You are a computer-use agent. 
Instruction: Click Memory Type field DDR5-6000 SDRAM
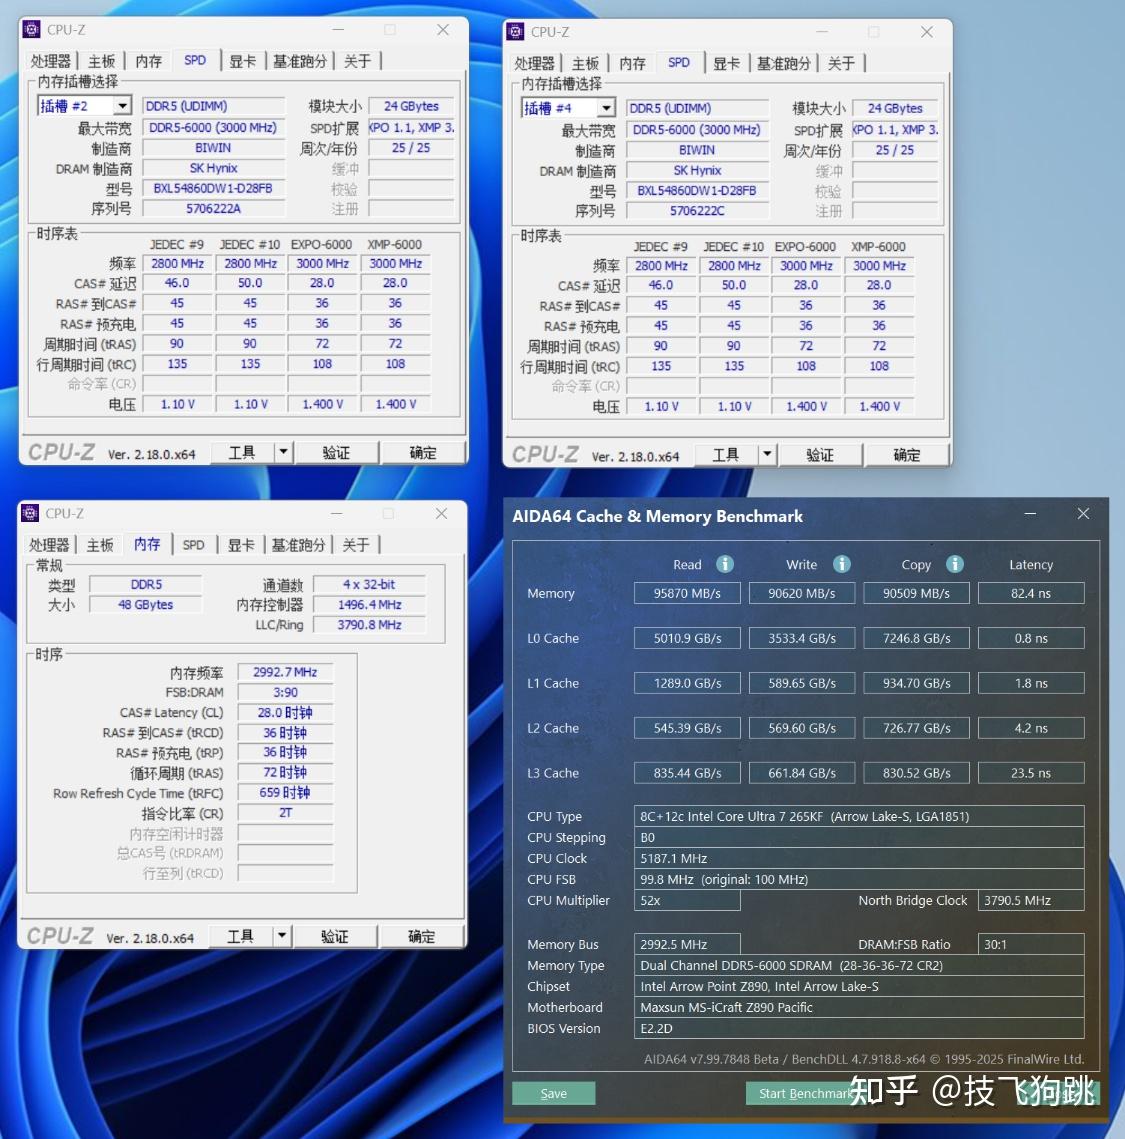[x=858, y=965]
